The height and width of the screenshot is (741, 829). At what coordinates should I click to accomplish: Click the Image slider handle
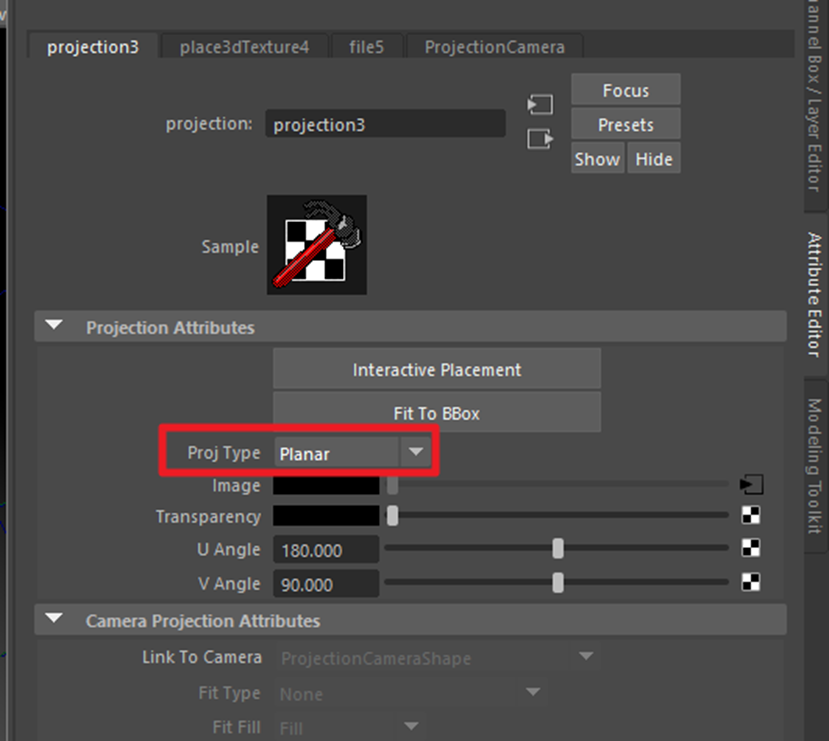[392, 485]
